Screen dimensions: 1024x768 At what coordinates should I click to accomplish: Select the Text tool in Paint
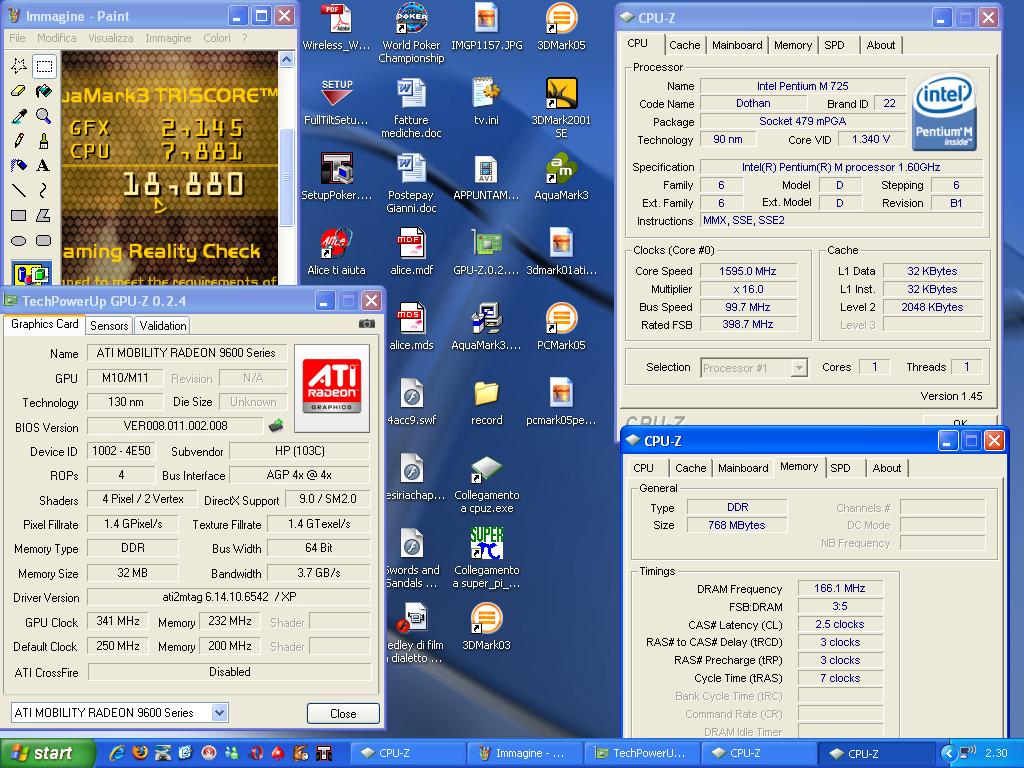coord(44,165)
